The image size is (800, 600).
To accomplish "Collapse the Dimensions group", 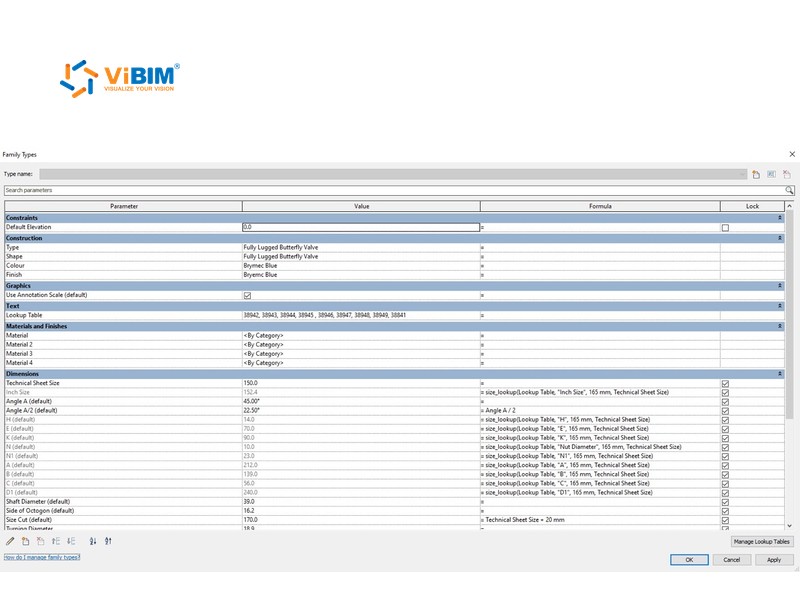I will coord(780,374).
